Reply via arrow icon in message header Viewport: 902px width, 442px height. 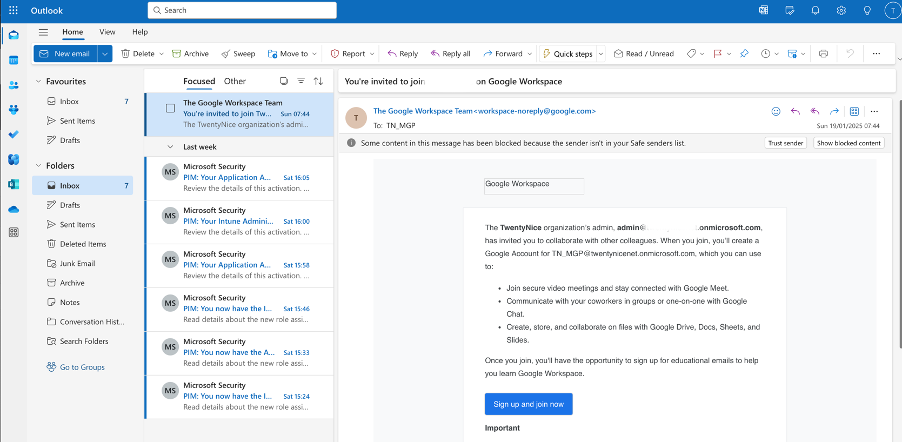click(x=796, y=112)
